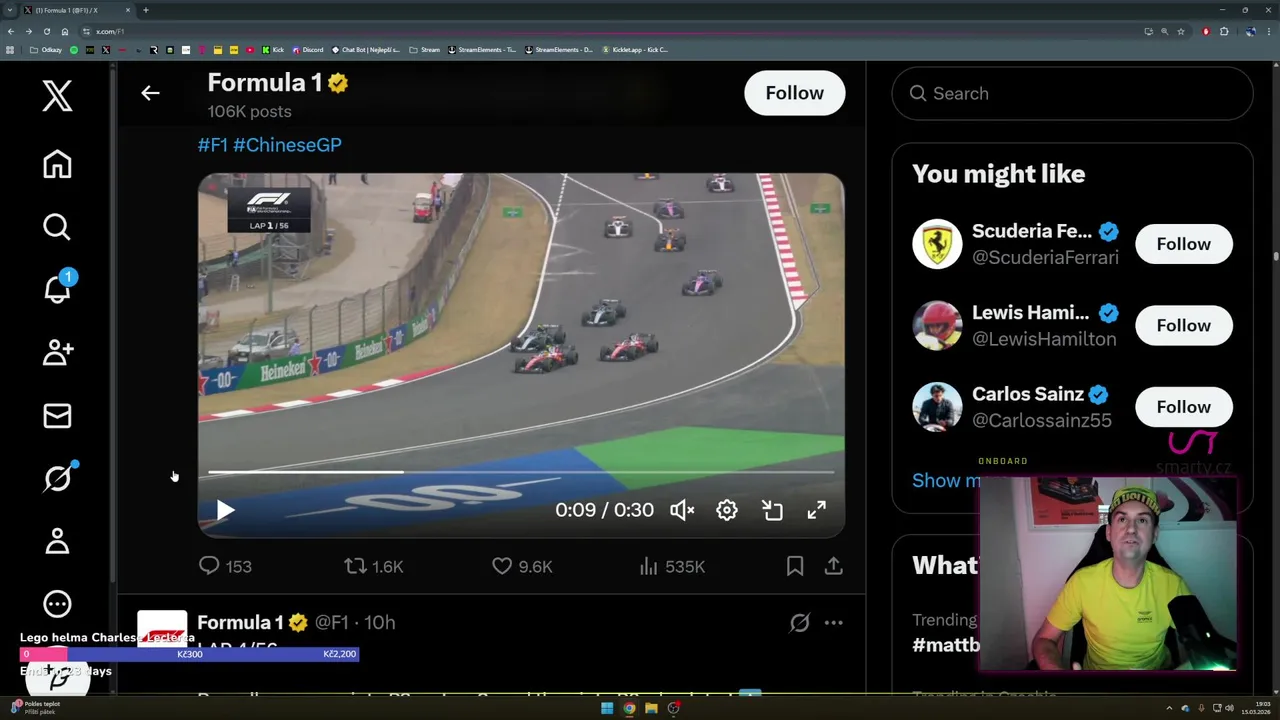Open the Grok icon in sidebar
Viewport: 1280px width, 720px height.
[x=57, y=479]
